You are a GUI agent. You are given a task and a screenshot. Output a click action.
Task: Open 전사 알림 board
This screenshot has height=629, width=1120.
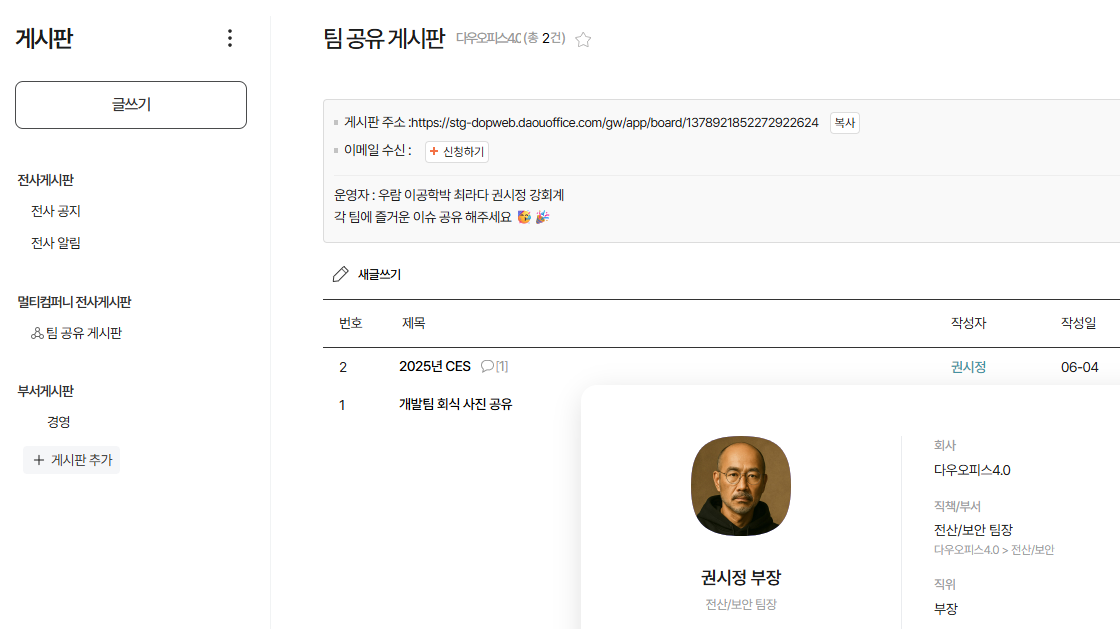[x=56, y=243]
